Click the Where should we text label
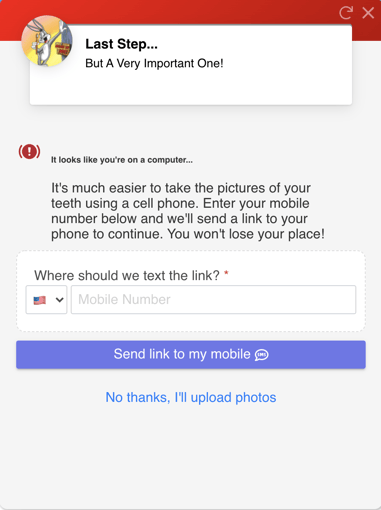This screenshot has height=510, width=381. (127, 276)
